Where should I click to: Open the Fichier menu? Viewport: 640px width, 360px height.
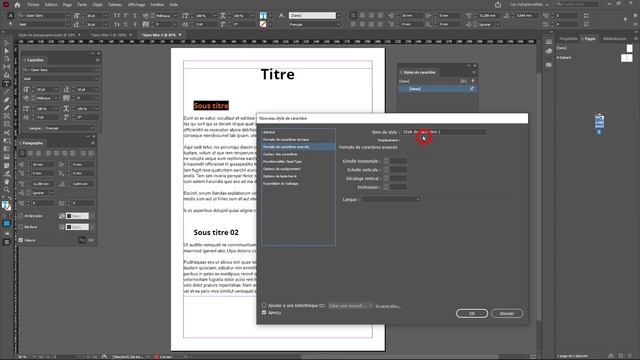(33, 4)
